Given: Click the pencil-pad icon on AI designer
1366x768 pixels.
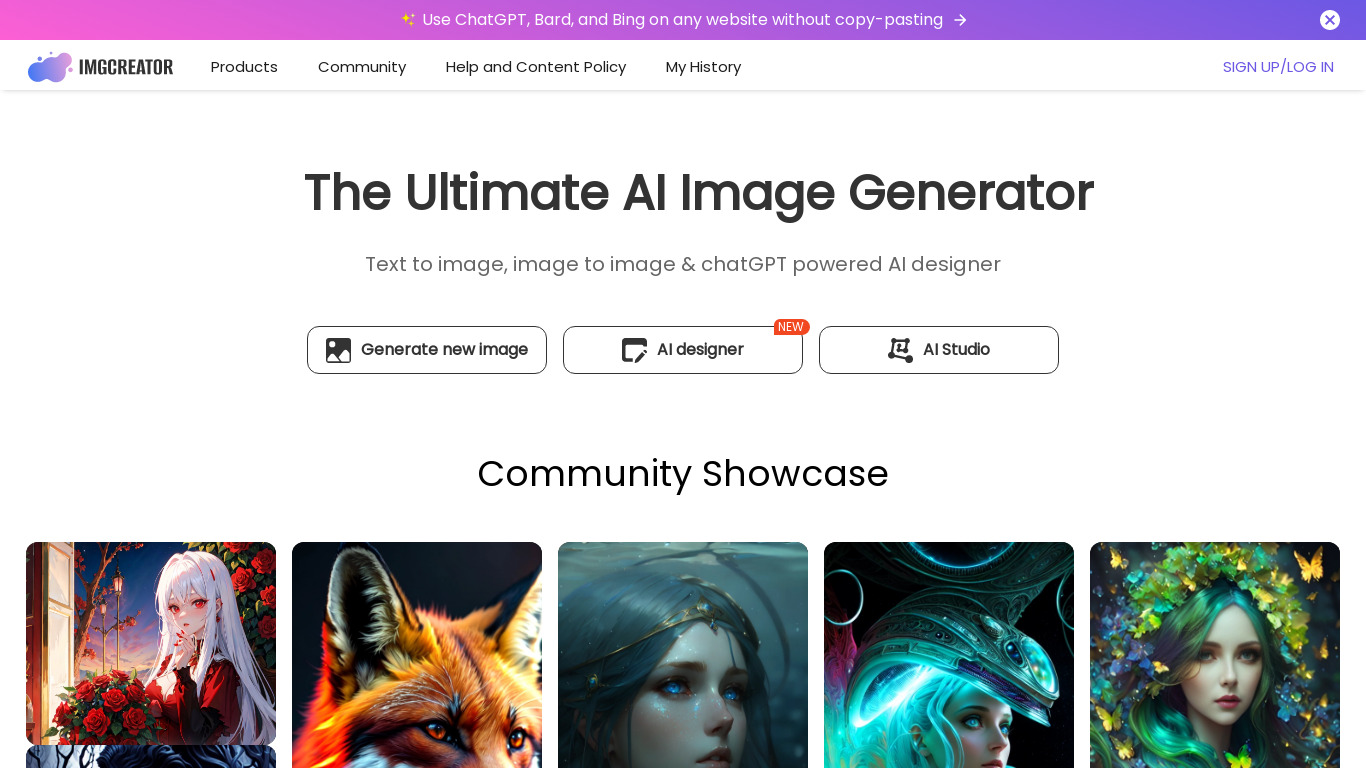Looking at the screenshot, I should click(634, 350).
